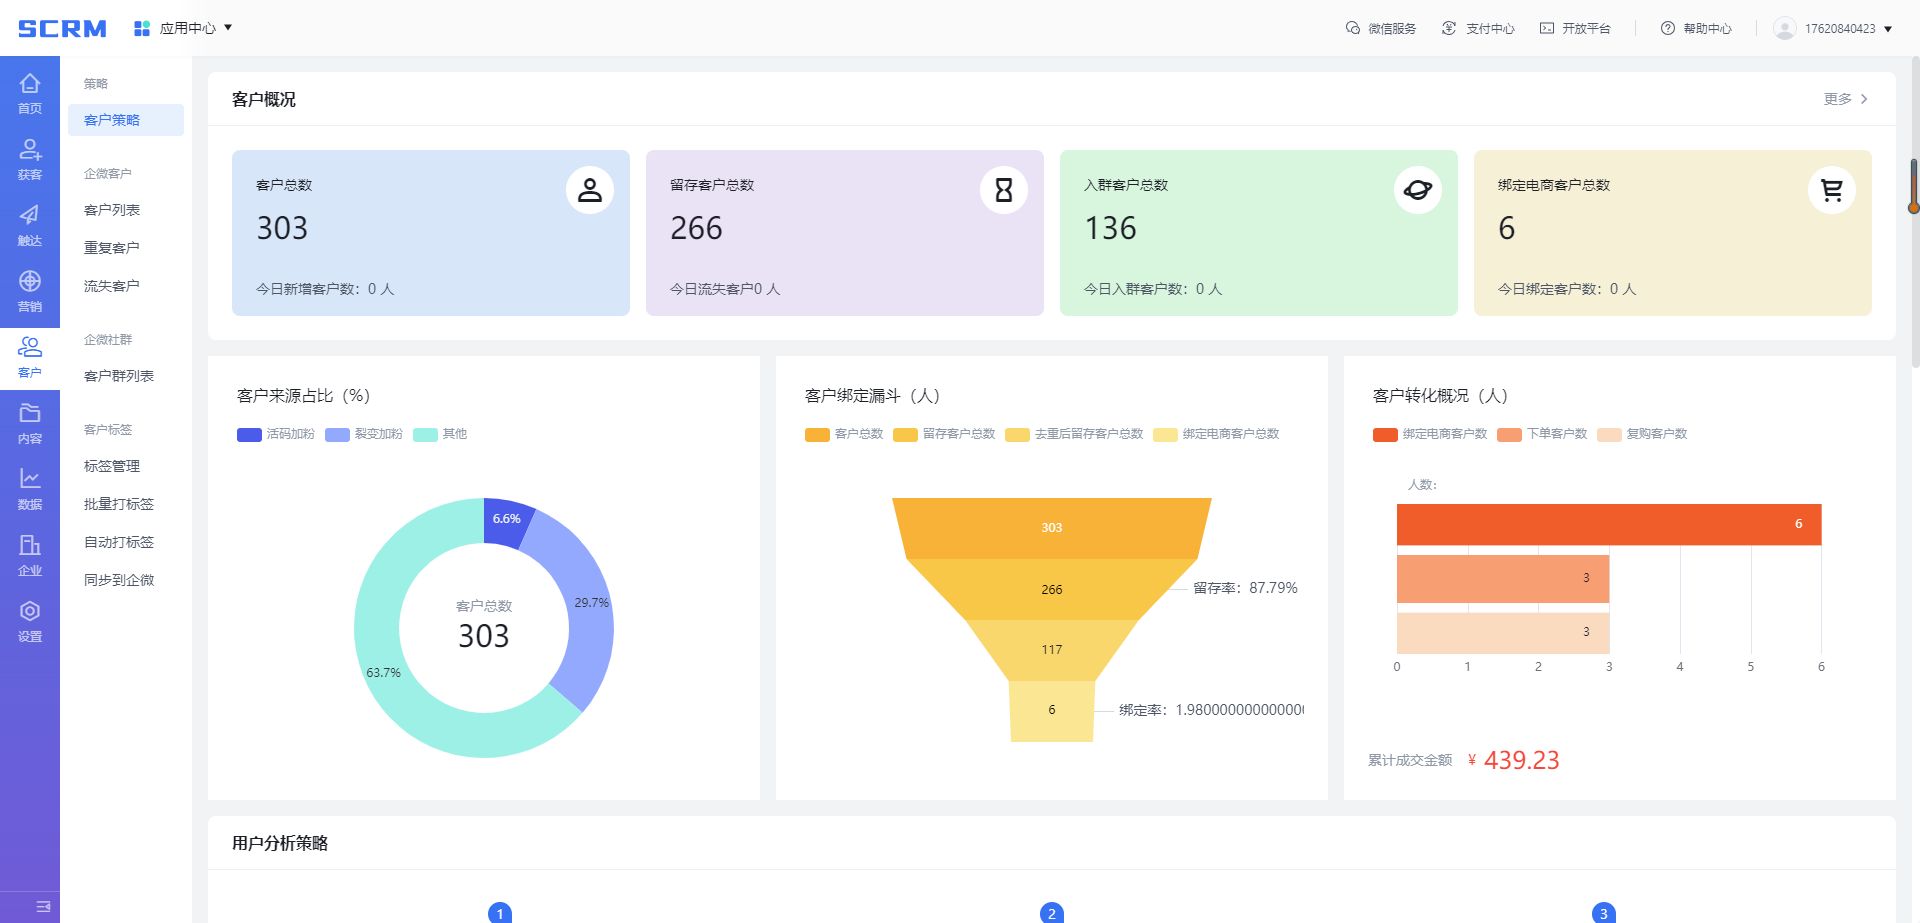Click the 其他 legend color swatch
This screenshot has height=923, width=1920.
coord(425,434)
